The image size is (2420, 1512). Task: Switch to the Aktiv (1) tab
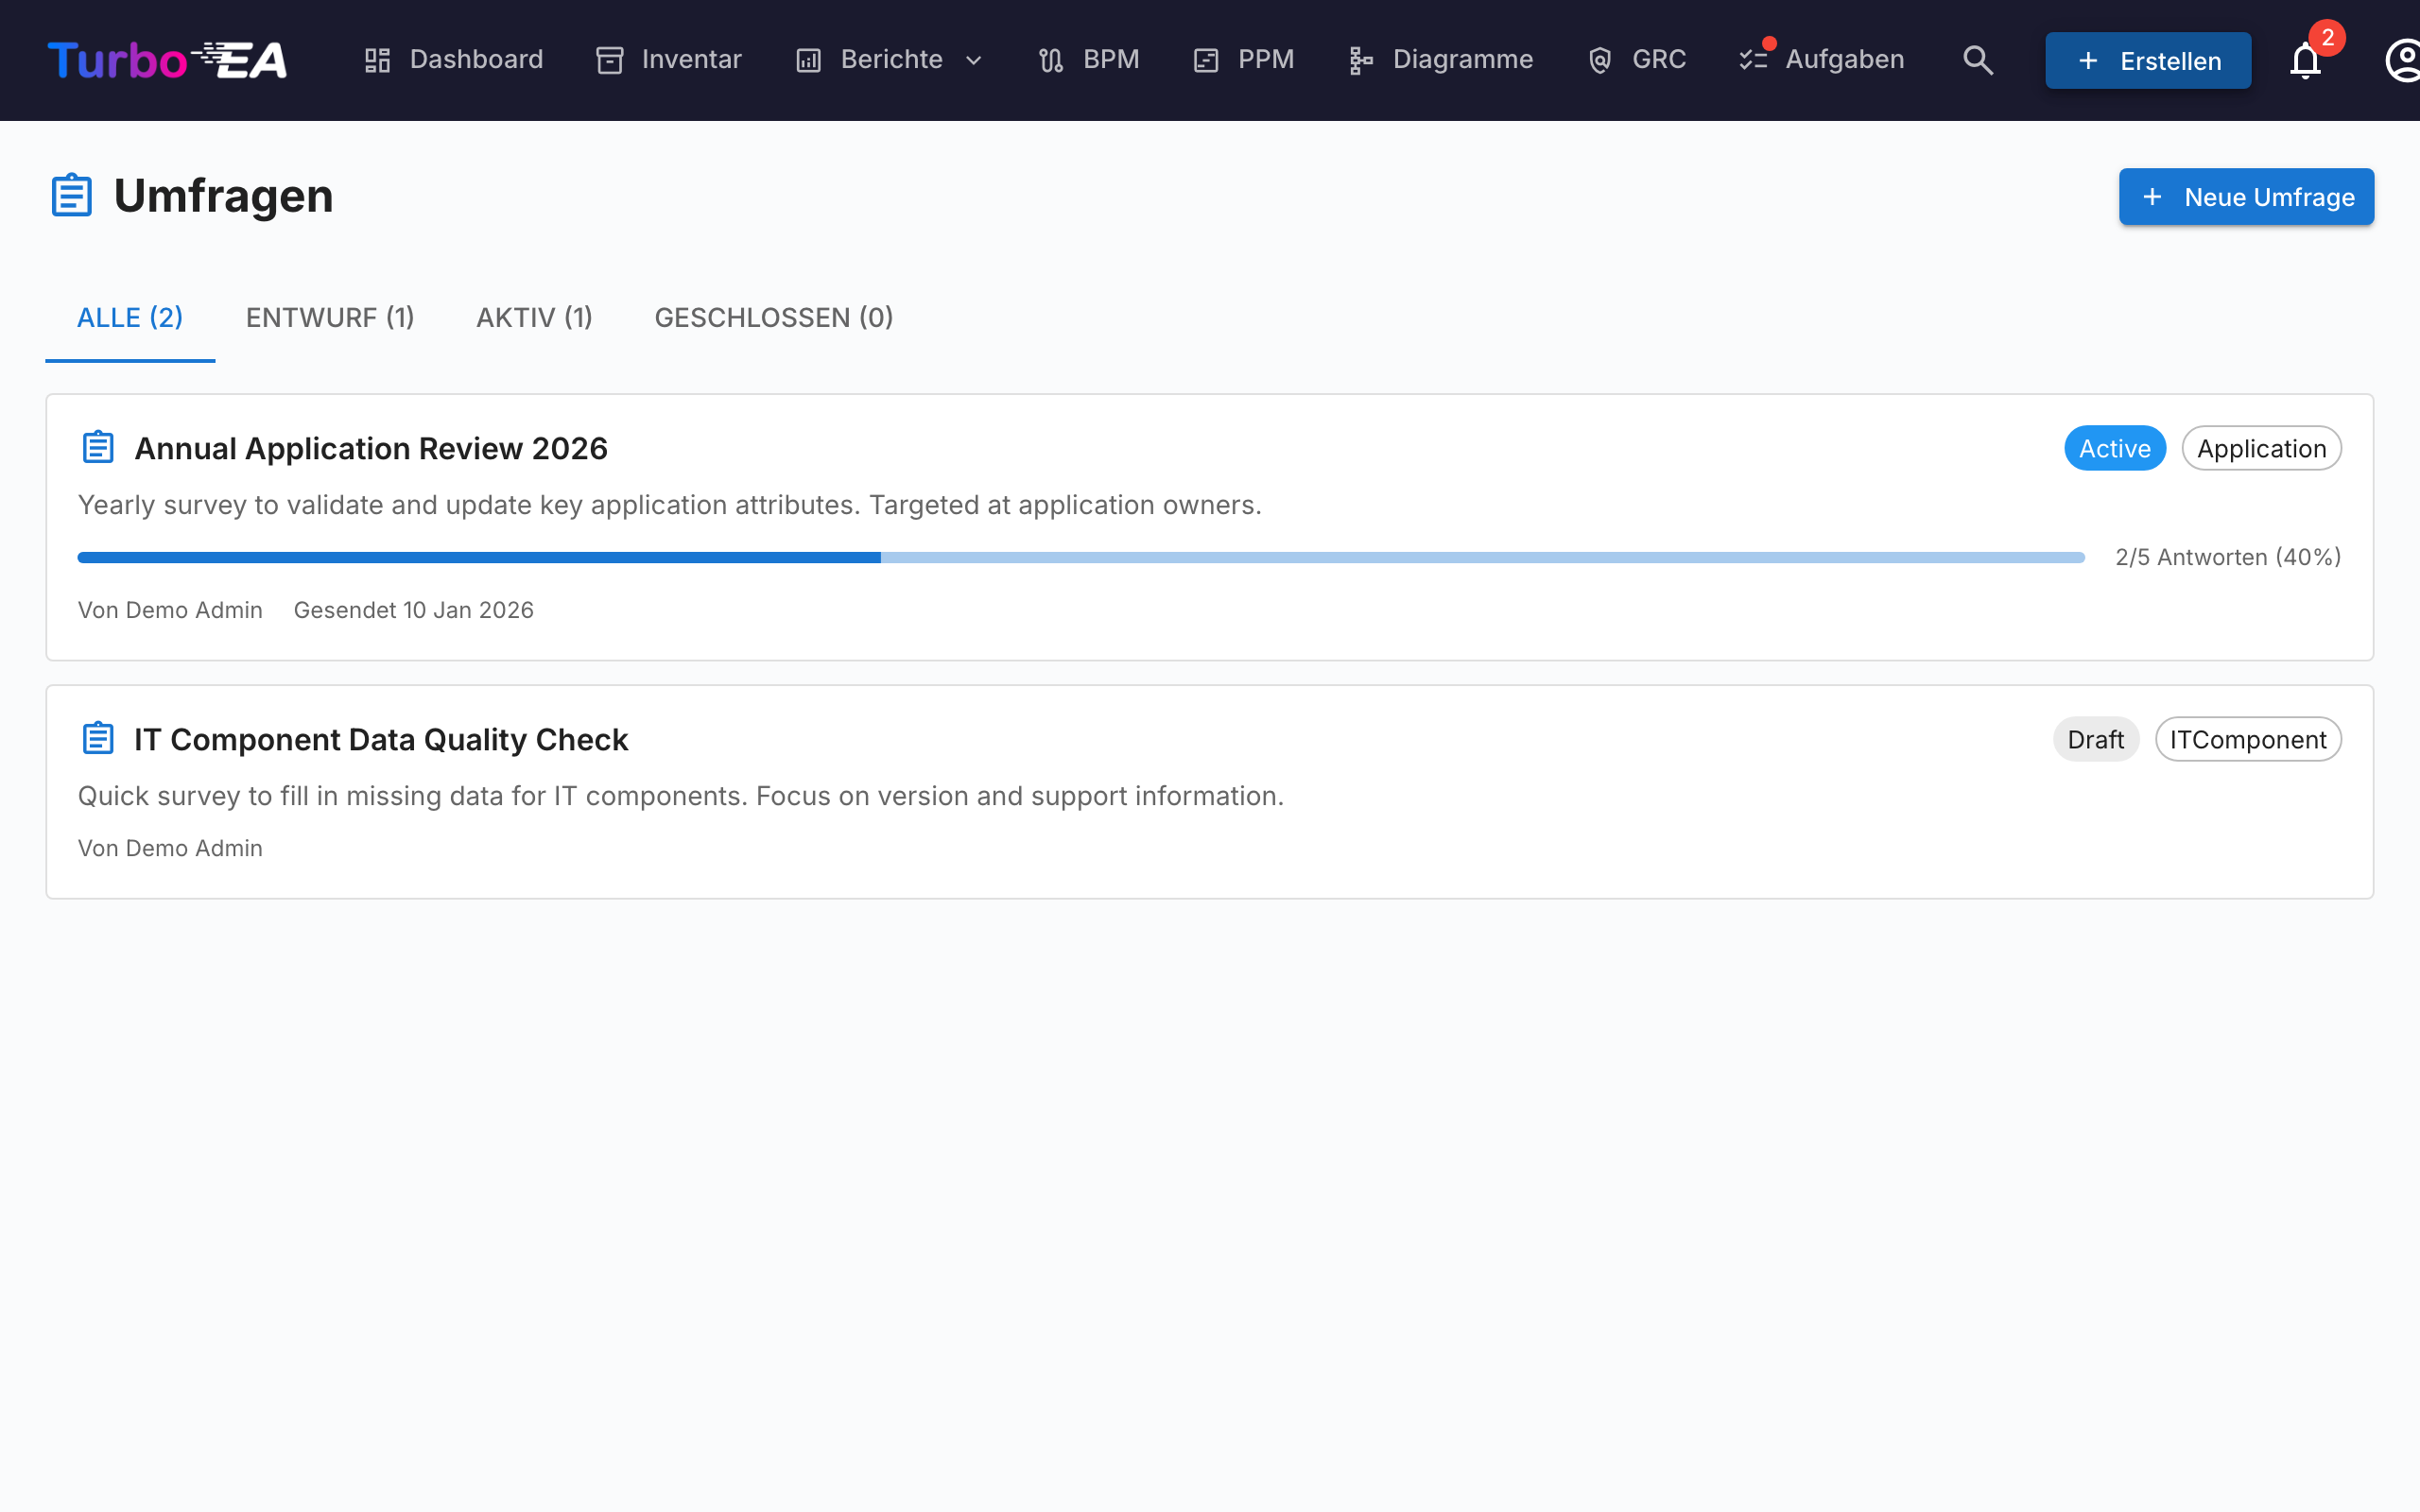pyautogui.click(x=534, y=318)
